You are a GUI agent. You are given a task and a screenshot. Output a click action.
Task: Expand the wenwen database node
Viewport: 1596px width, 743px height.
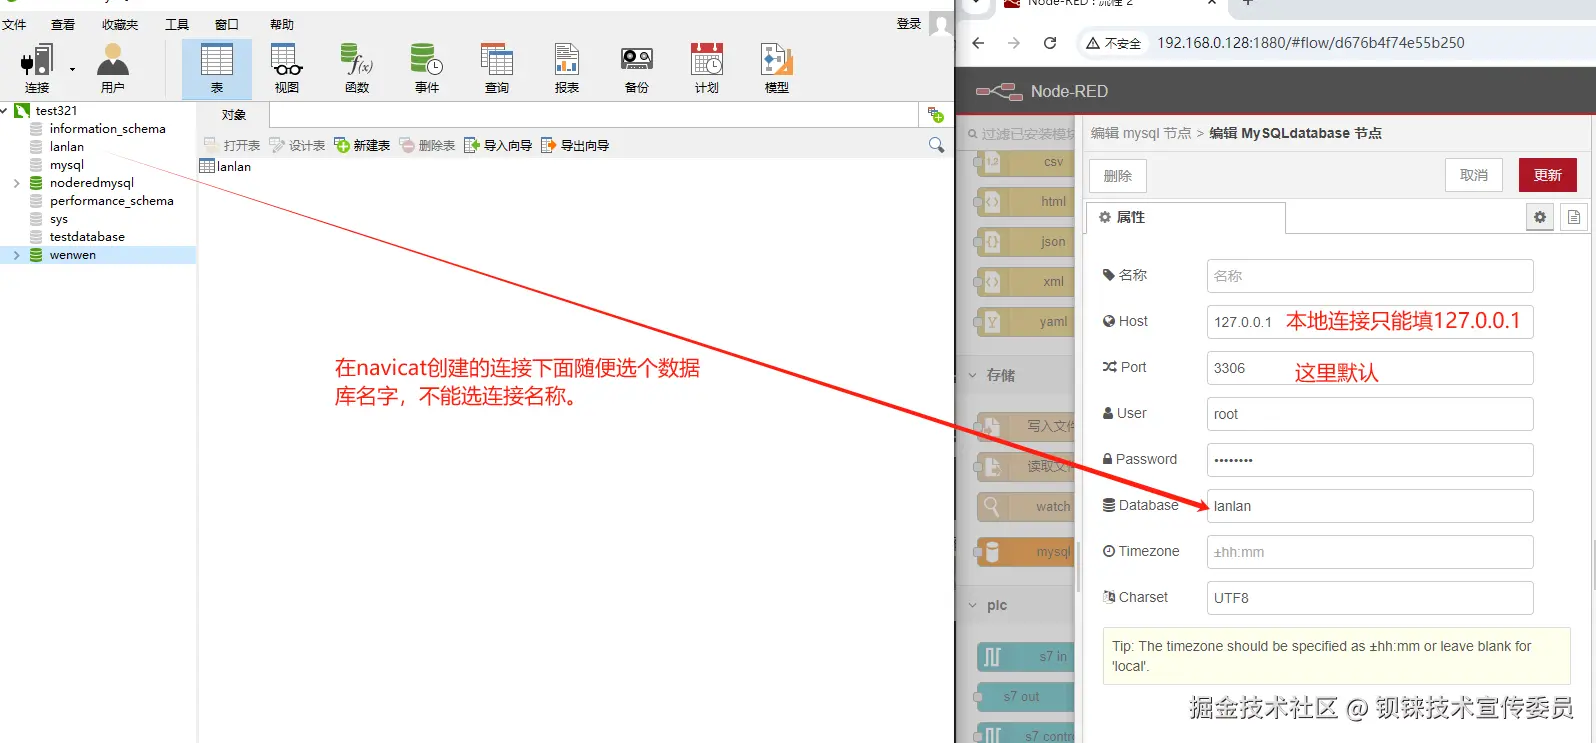tap(16, 255)
